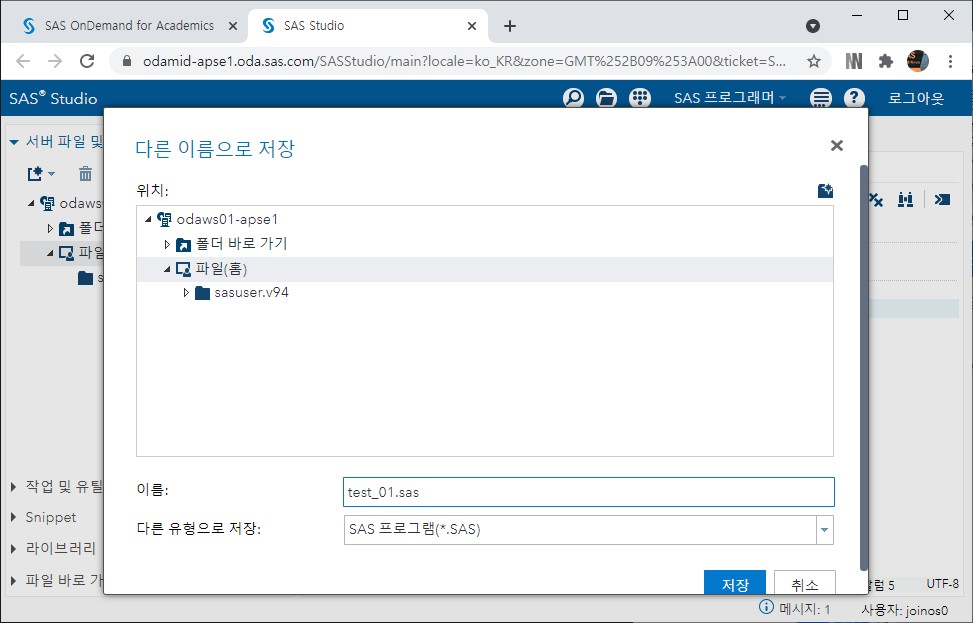Screen dimensions: 973x623
Task: Open the new item dropdown arrow in sidebar
Action: click(52, 174)
